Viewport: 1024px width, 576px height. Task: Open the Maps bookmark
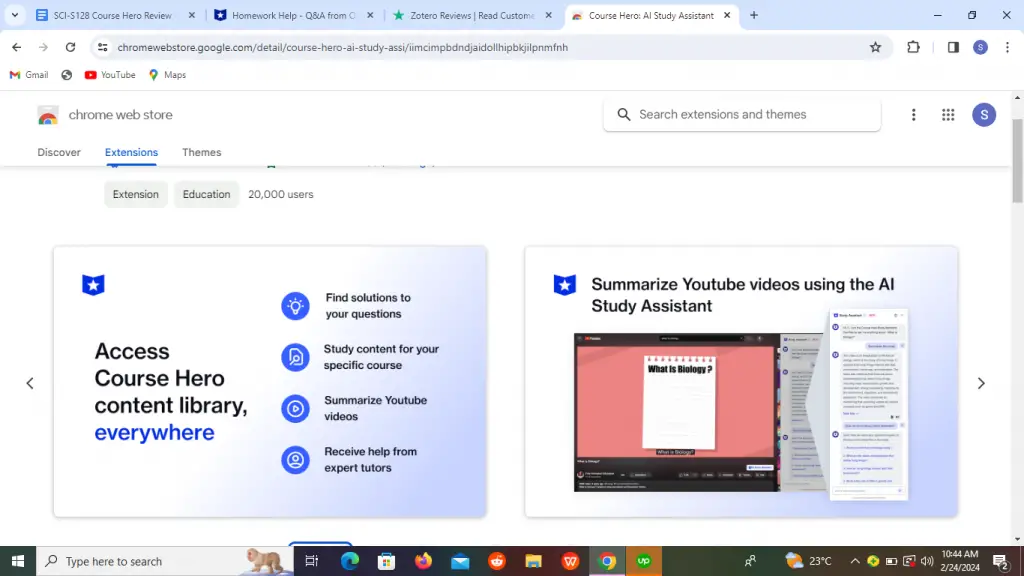click(x=167, y=75)
